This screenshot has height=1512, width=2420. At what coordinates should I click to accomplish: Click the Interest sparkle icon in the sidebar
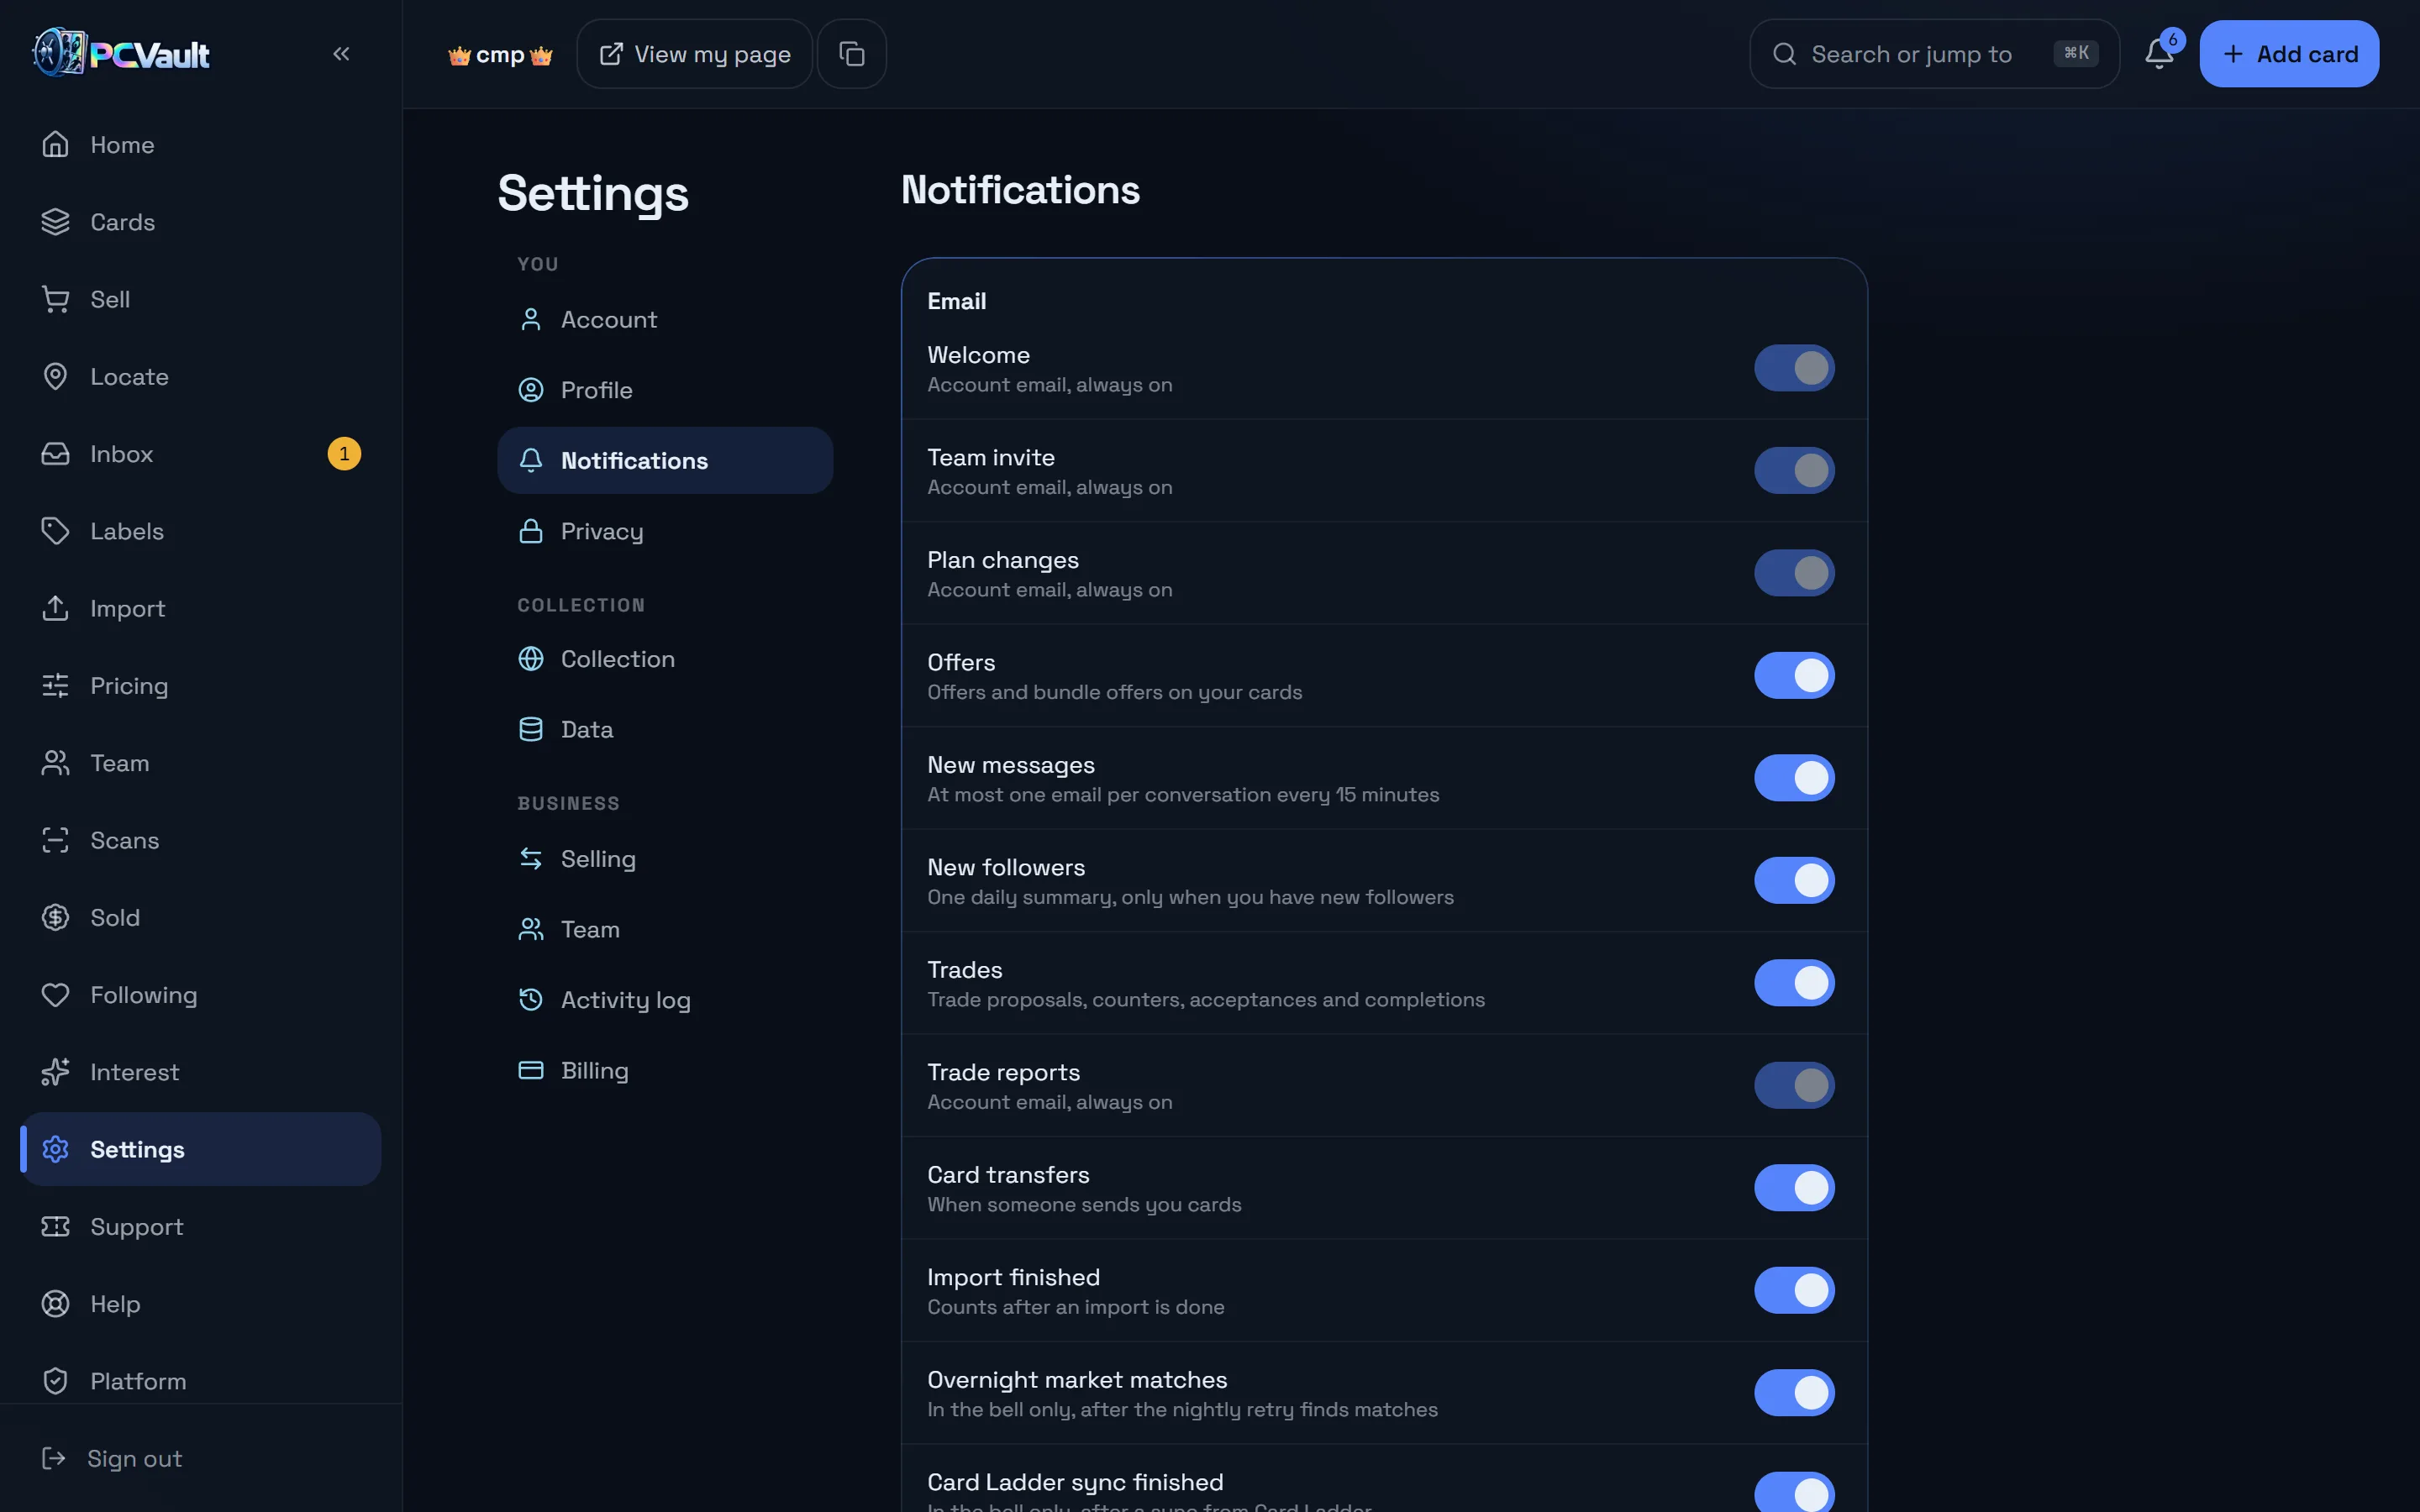[55, 1072]
